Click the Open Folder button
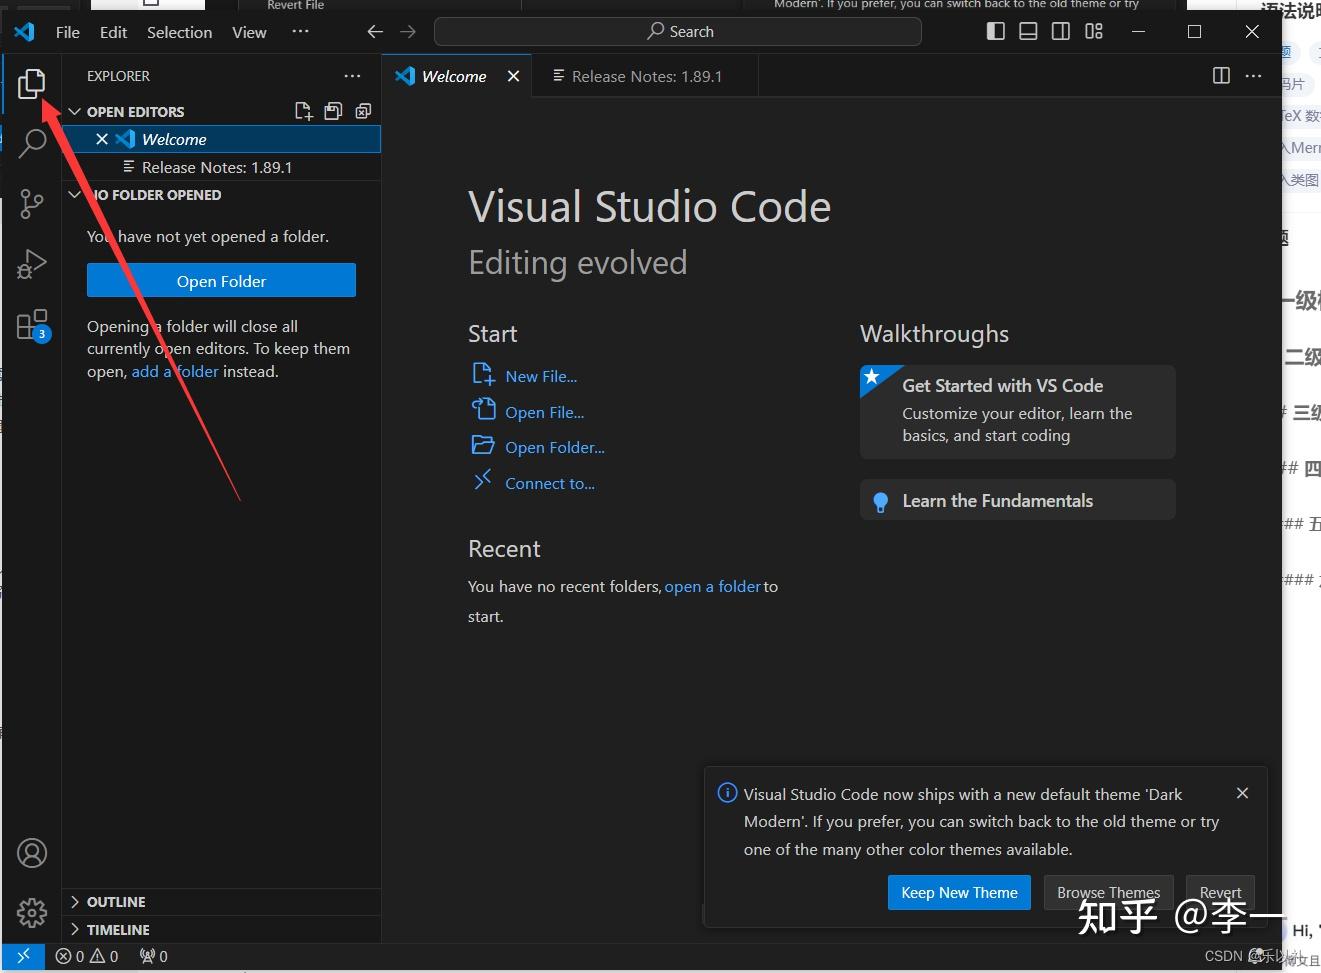This screenshot has height=973, width=1321. 221,280
